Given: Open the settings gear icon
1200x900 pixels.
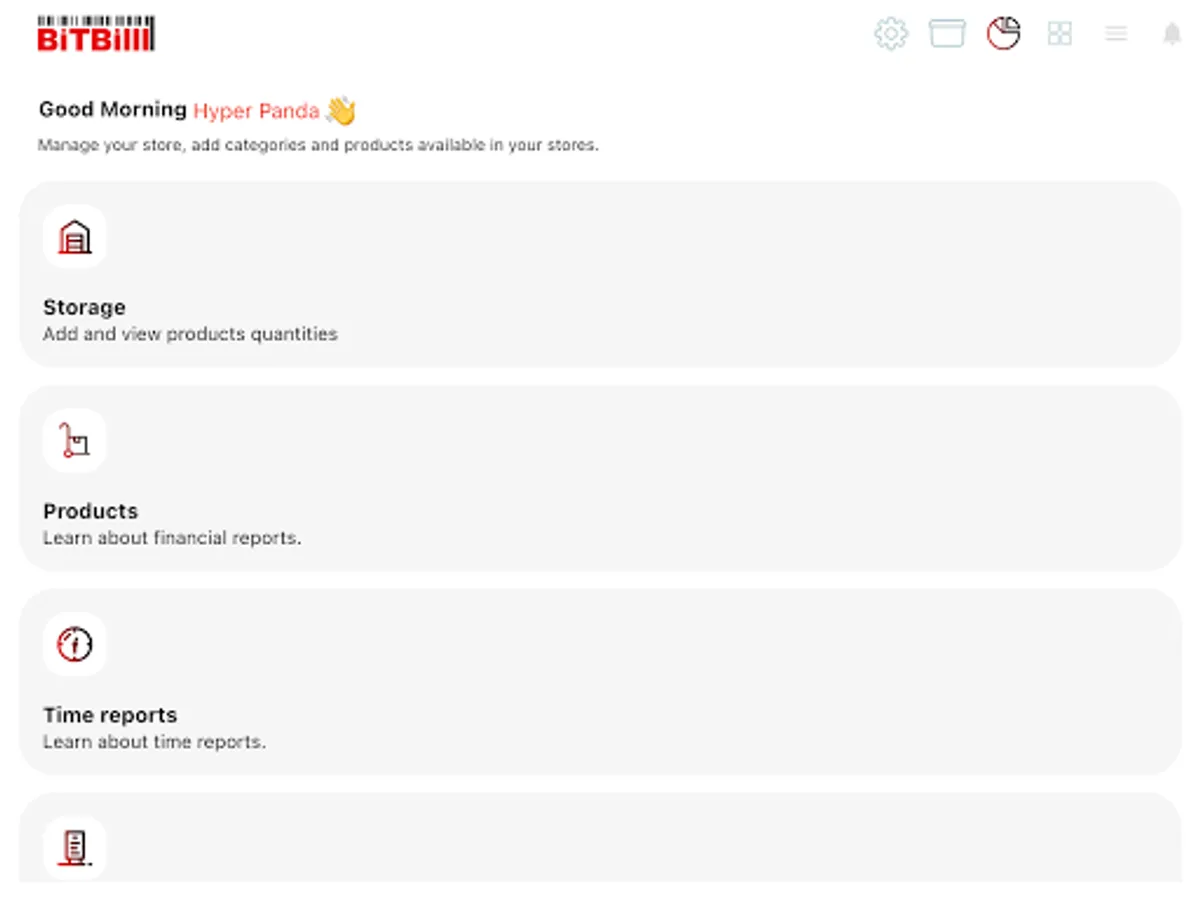Looking at the screenshot, I should coord(890,34).
